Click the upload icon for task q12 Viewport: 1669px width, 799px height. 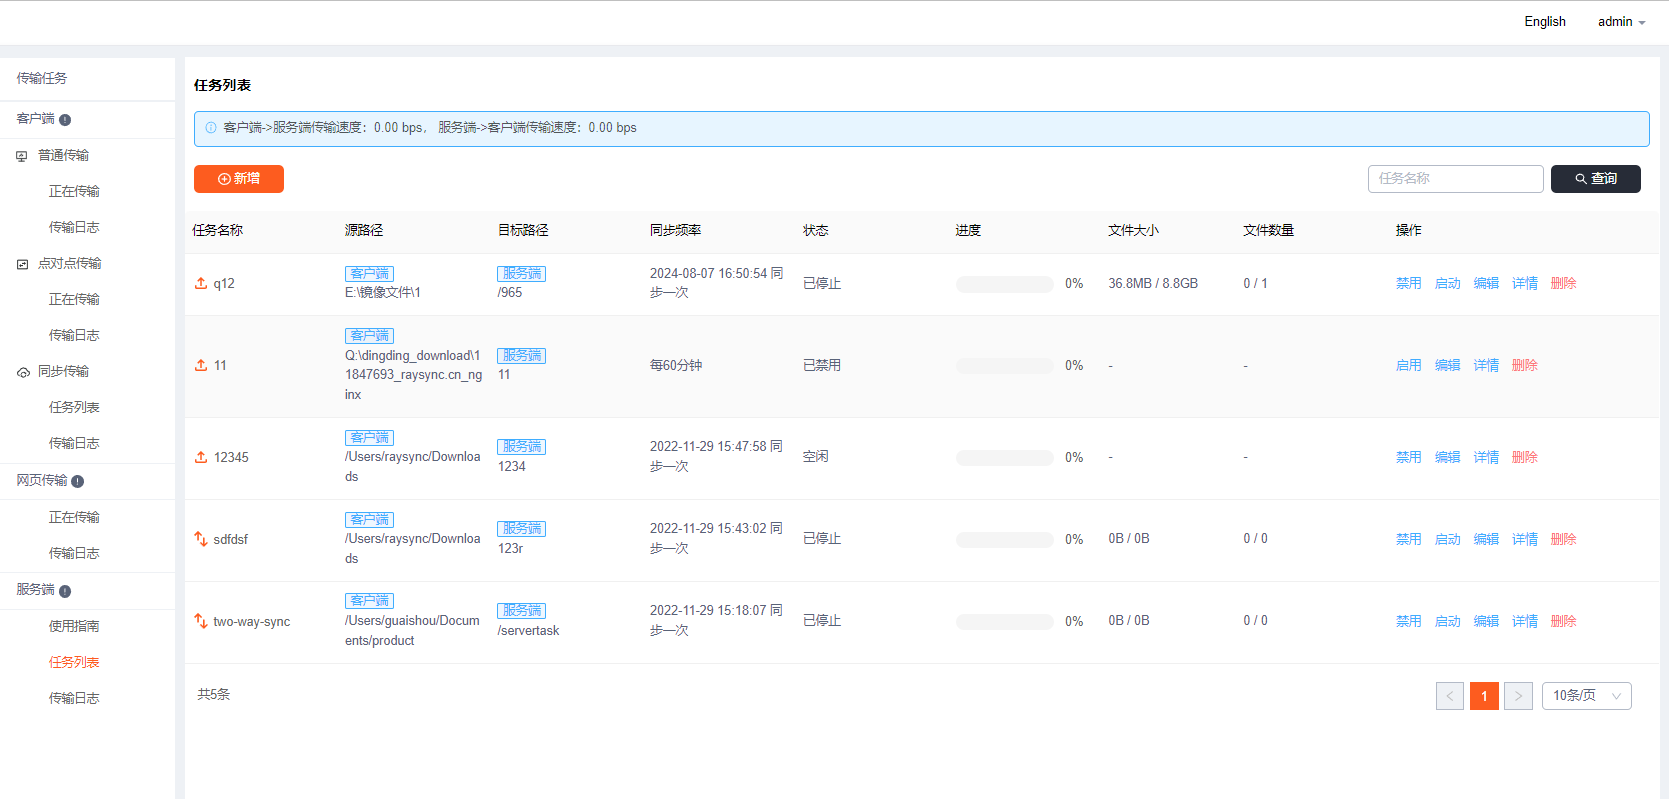[201, 284]
